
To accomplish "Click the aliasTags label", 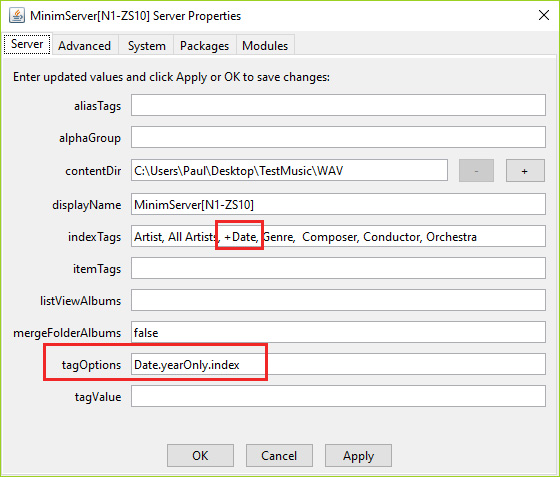I will click(x=98, y=106).
